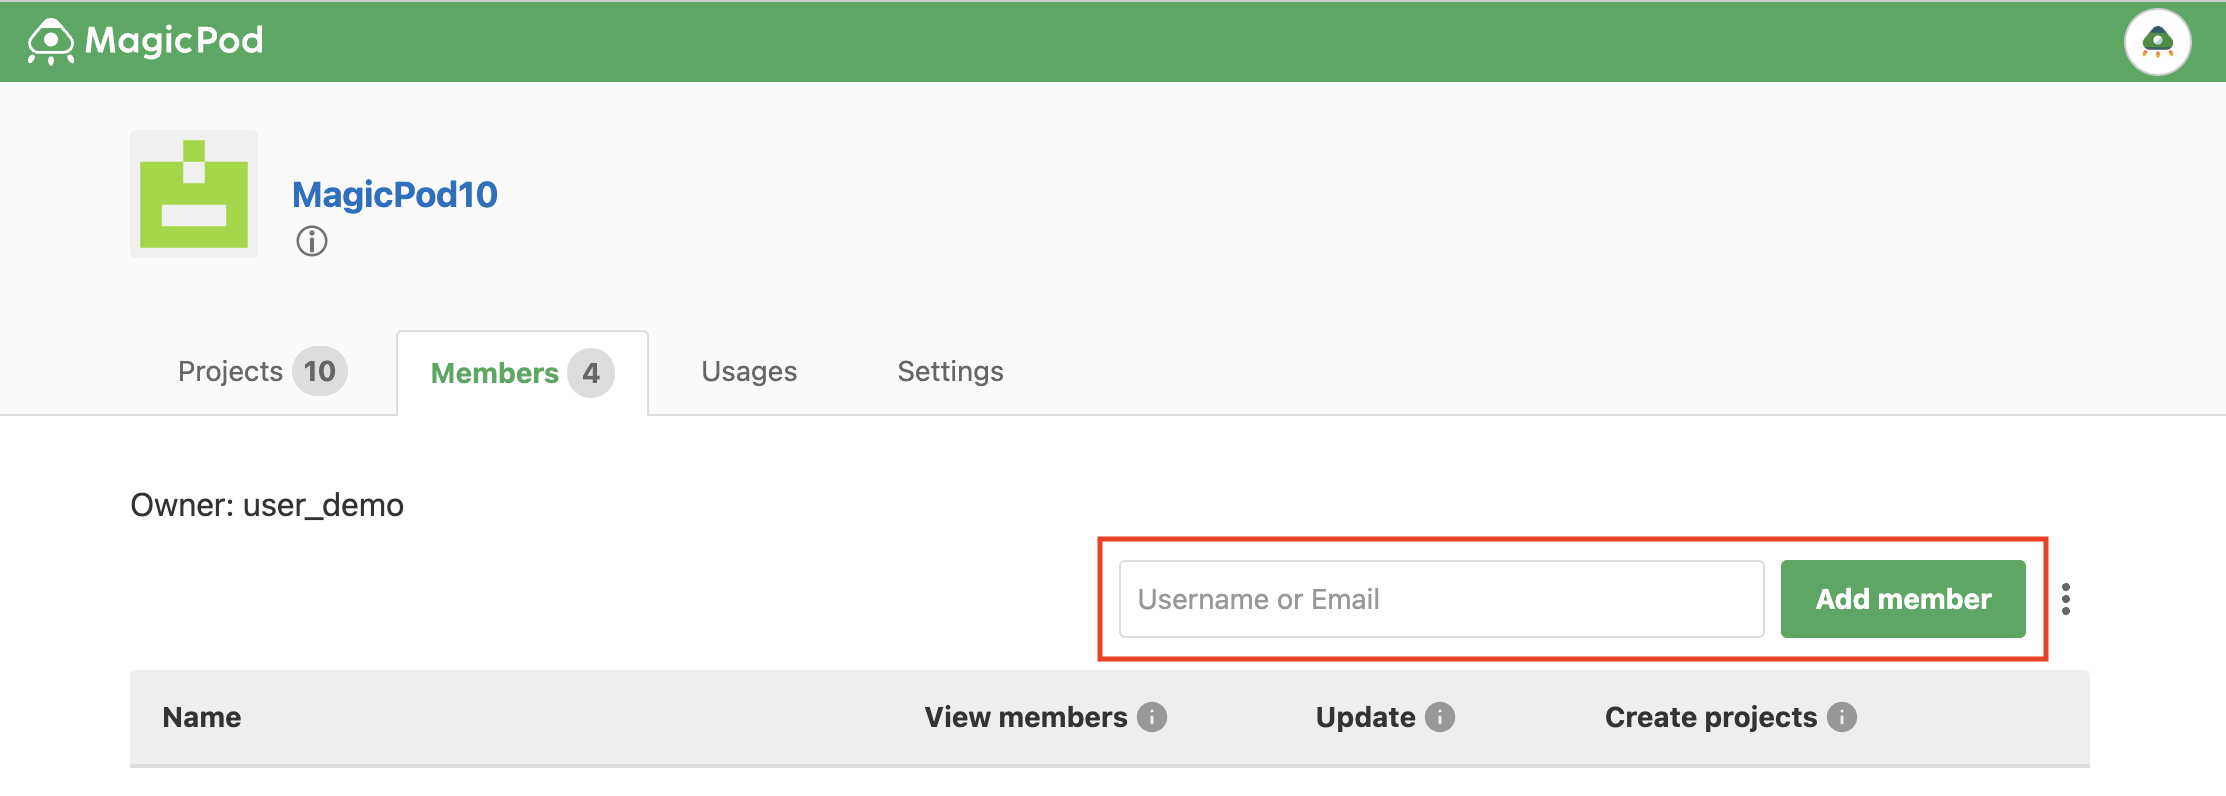Click the View members column header
This screenshot has width=2226, height=796.
[x=1026, y=717]
